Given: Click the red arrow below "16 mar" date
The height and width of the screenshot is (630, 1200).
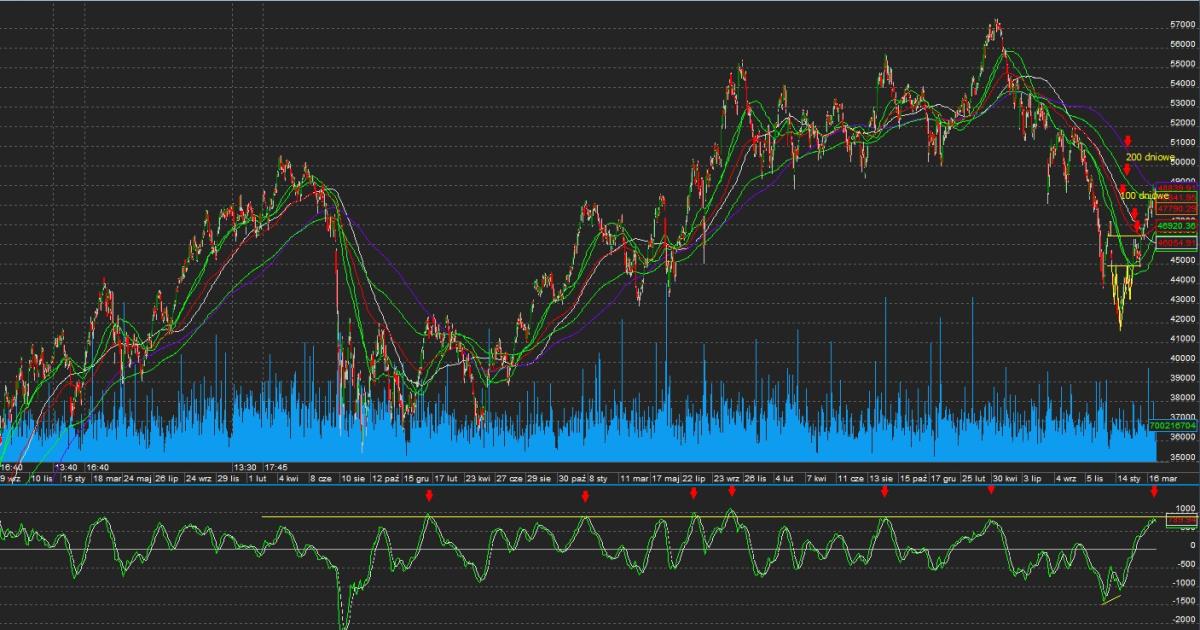Looking at the screenshot, I should point(1154,491).
